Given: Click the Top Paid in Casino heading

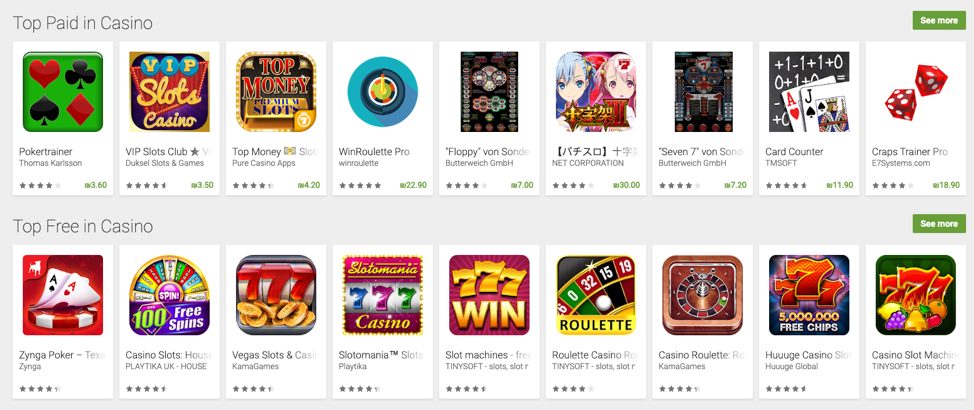Looking at the screenshot, I should [x=83, y=24].
